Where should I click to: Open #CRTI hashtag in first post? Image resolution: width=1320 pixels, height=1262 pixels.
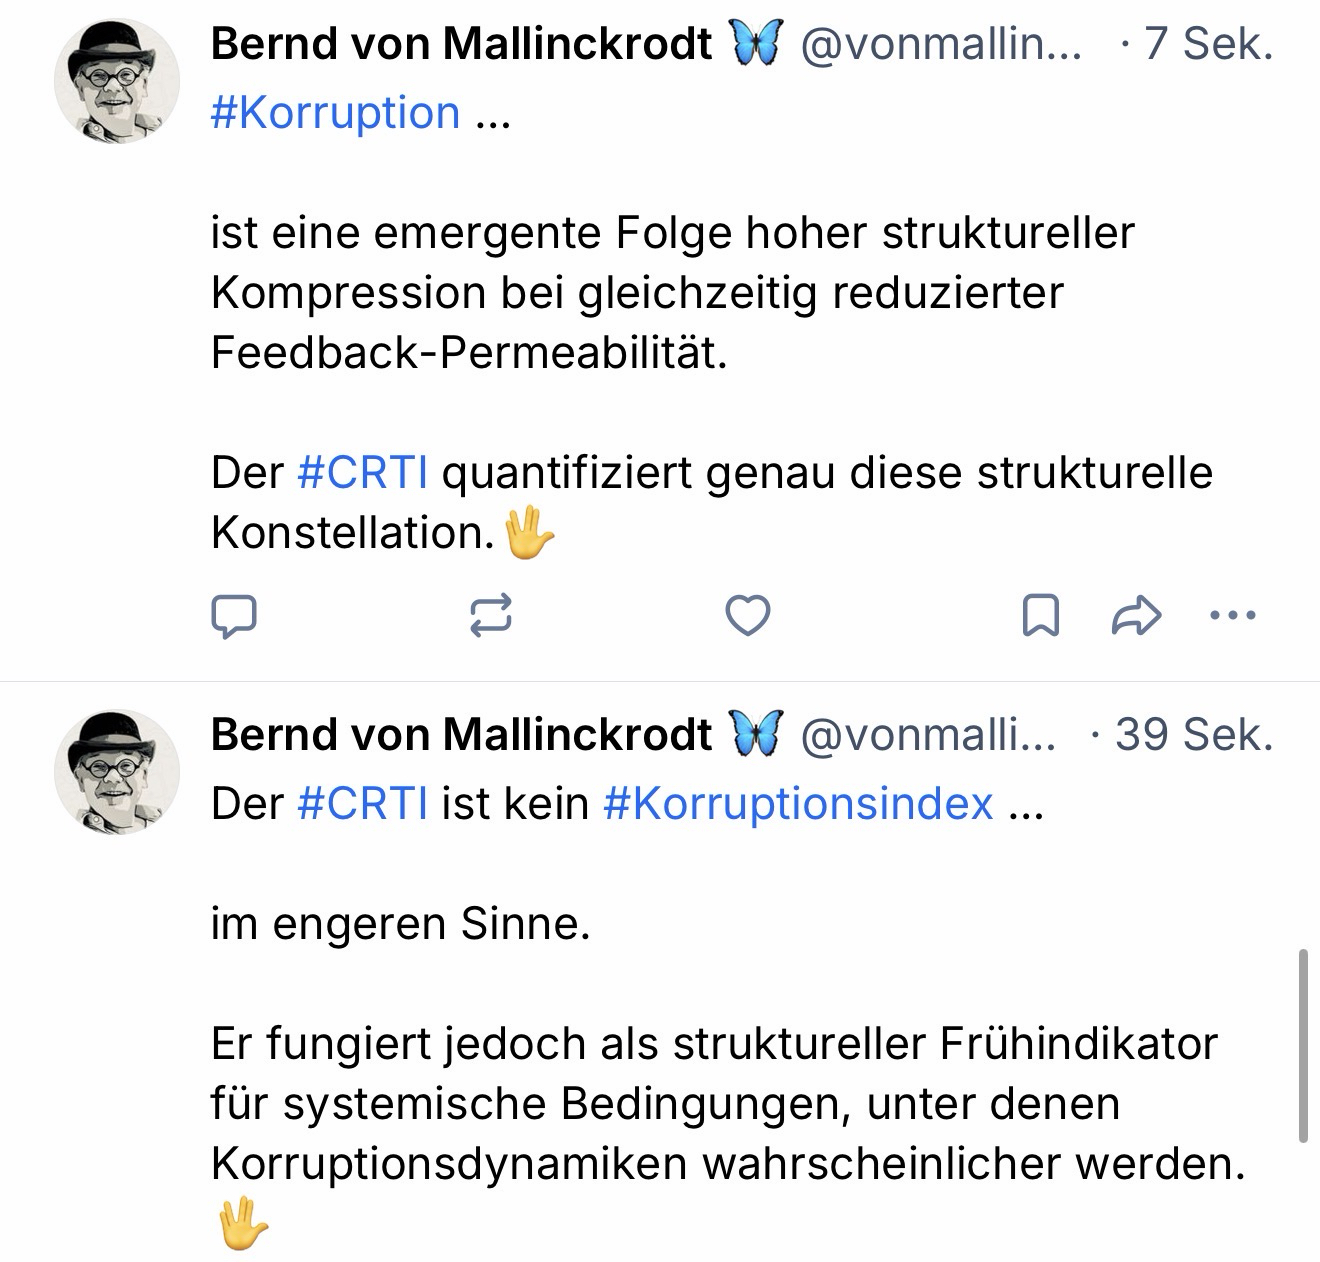point(363,472)
